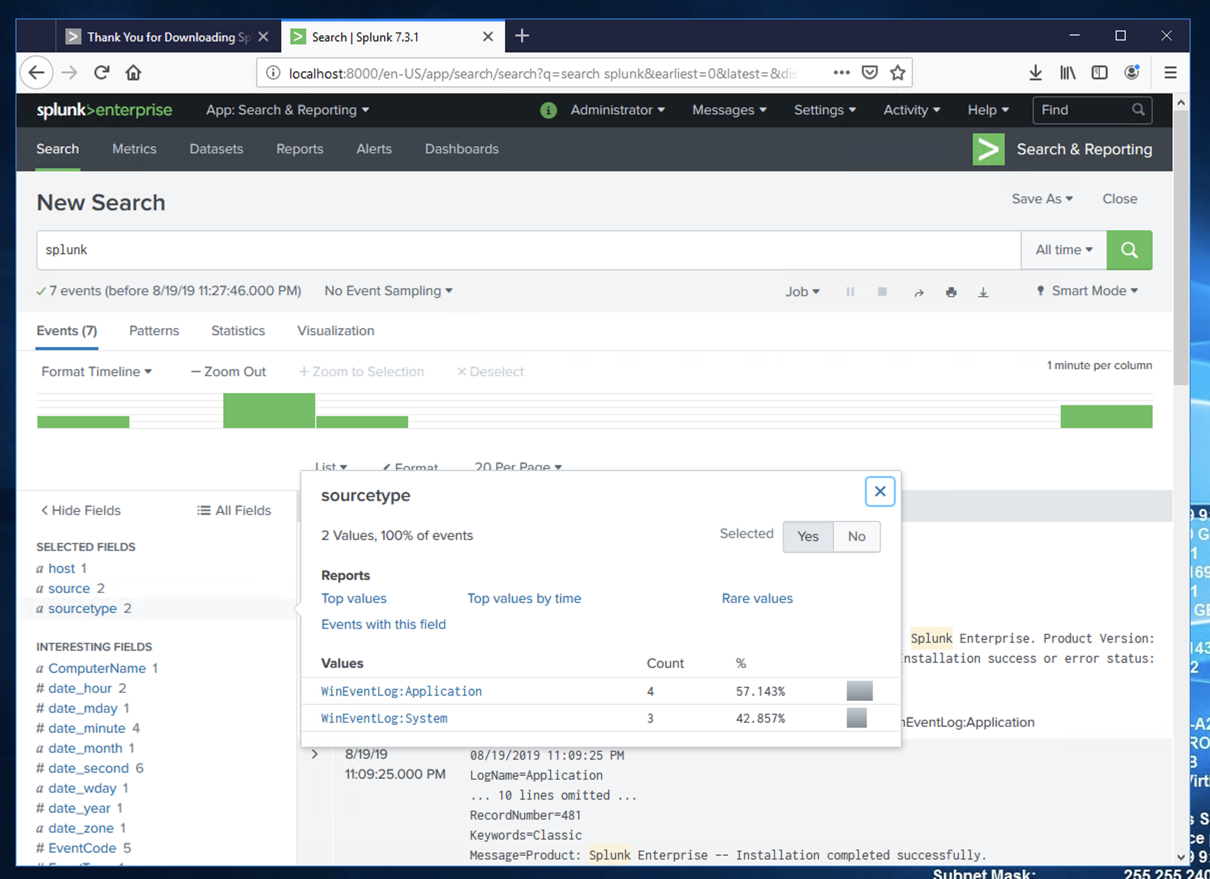The height and width of the screenshot is (879, 1210).
Task: Export search results with download icon
Action: (983, 292)
